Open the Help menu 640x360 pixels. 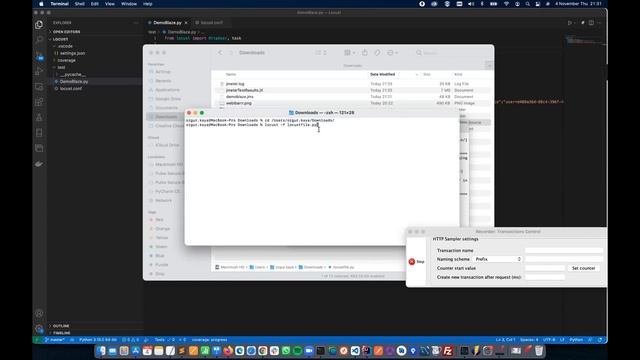(148, 4)
